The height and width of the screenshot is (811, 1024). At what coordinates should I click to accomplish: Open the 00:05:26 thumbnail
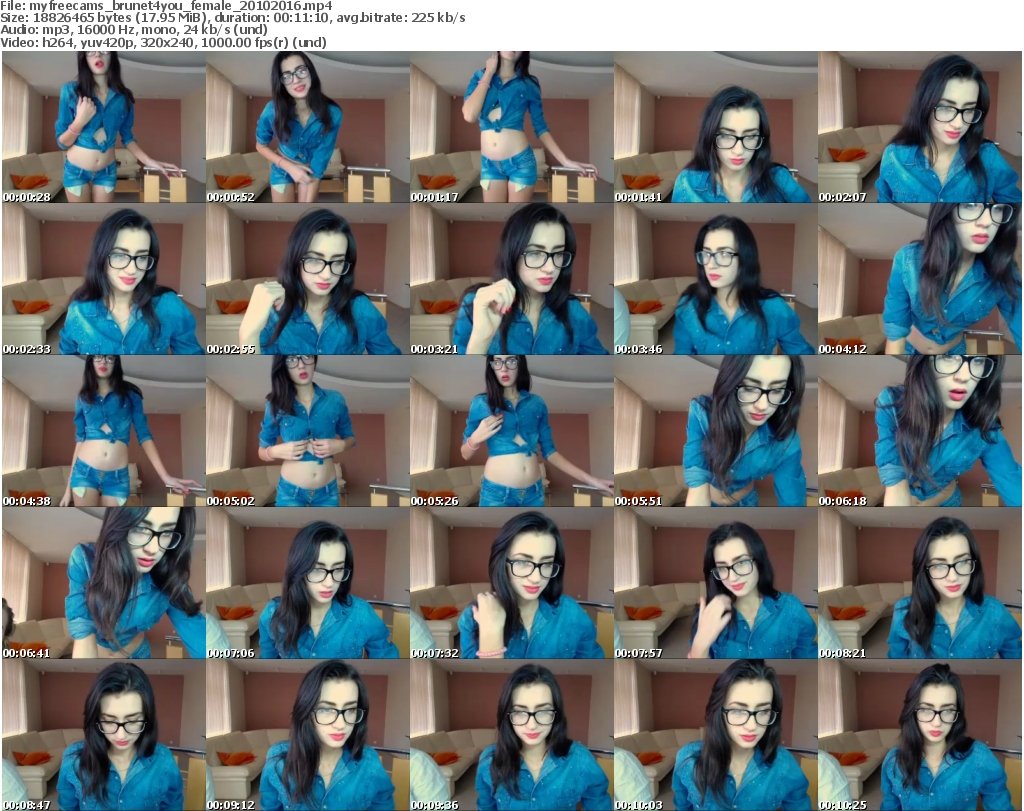[511, 432]
